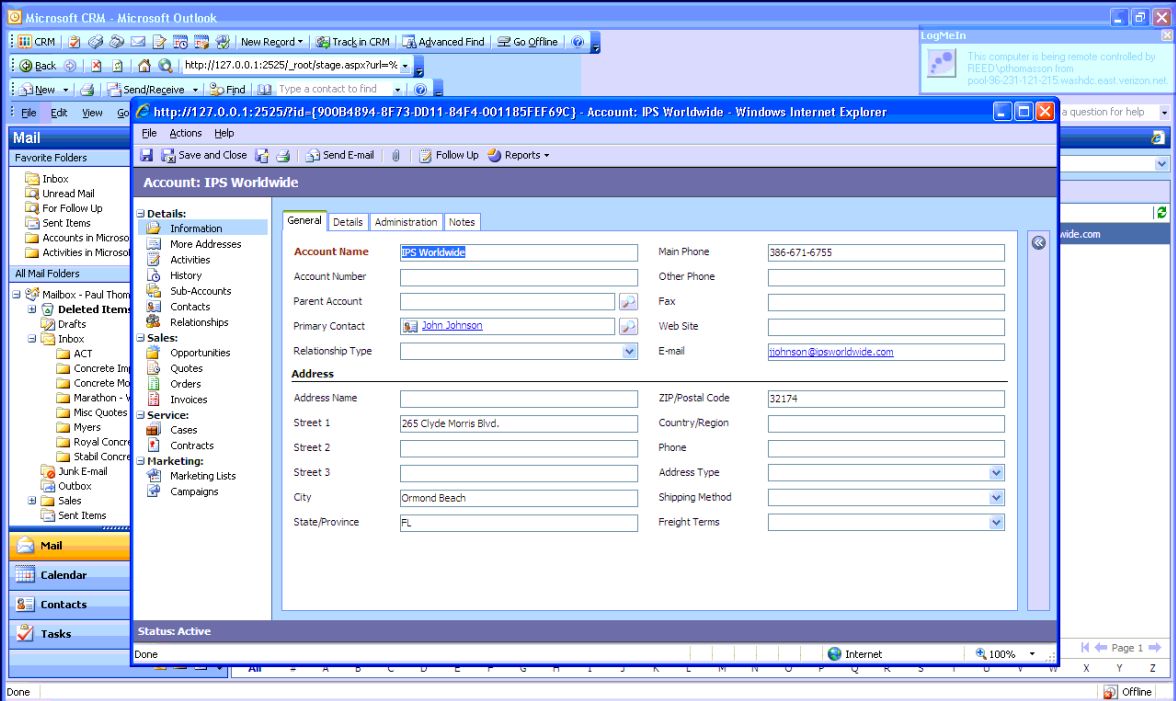Open Invoices under Sales
1176x701 pixels.
point(188,400)
